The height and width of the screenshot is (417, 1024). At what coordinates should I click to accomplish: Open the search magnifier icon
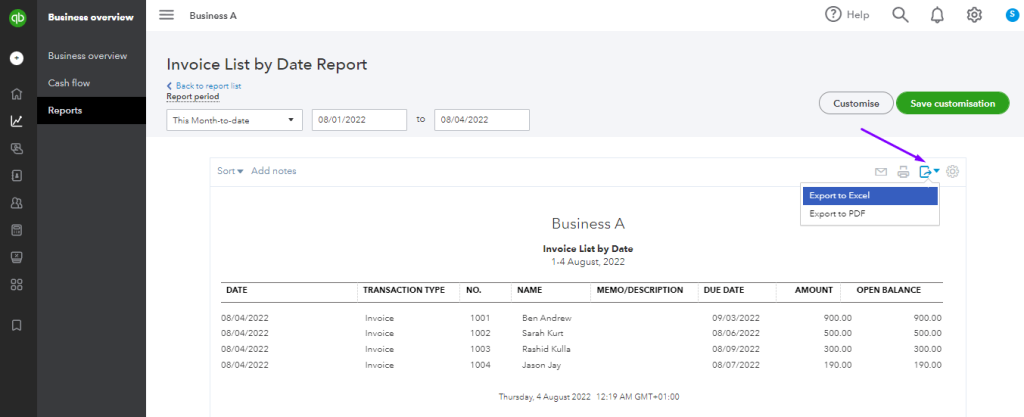[900, 15]
